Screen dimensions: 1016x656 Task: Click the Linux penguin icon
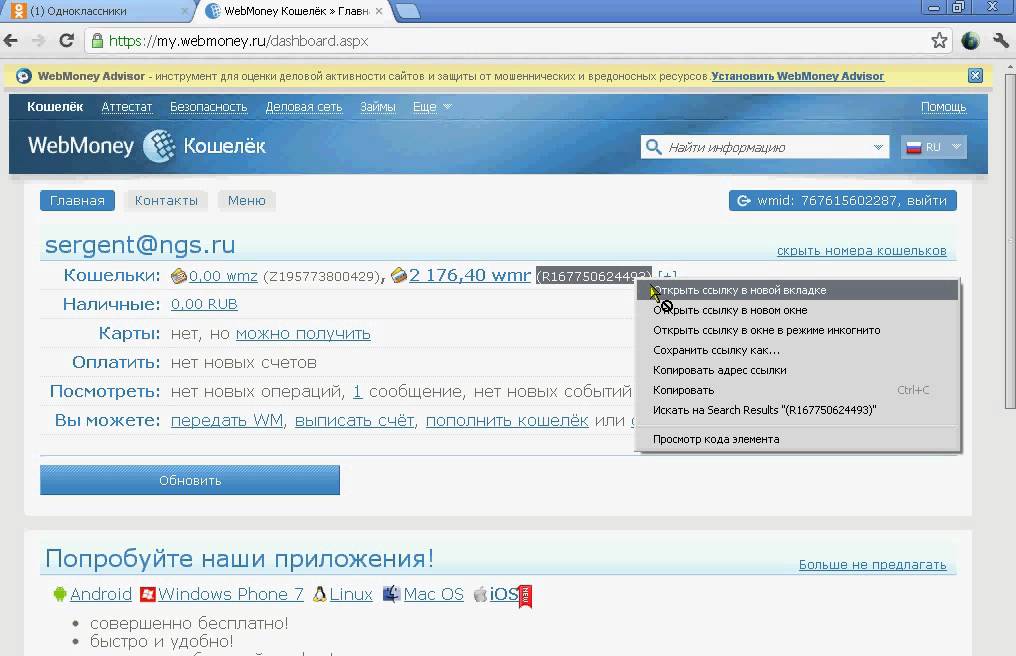point(319,594)
